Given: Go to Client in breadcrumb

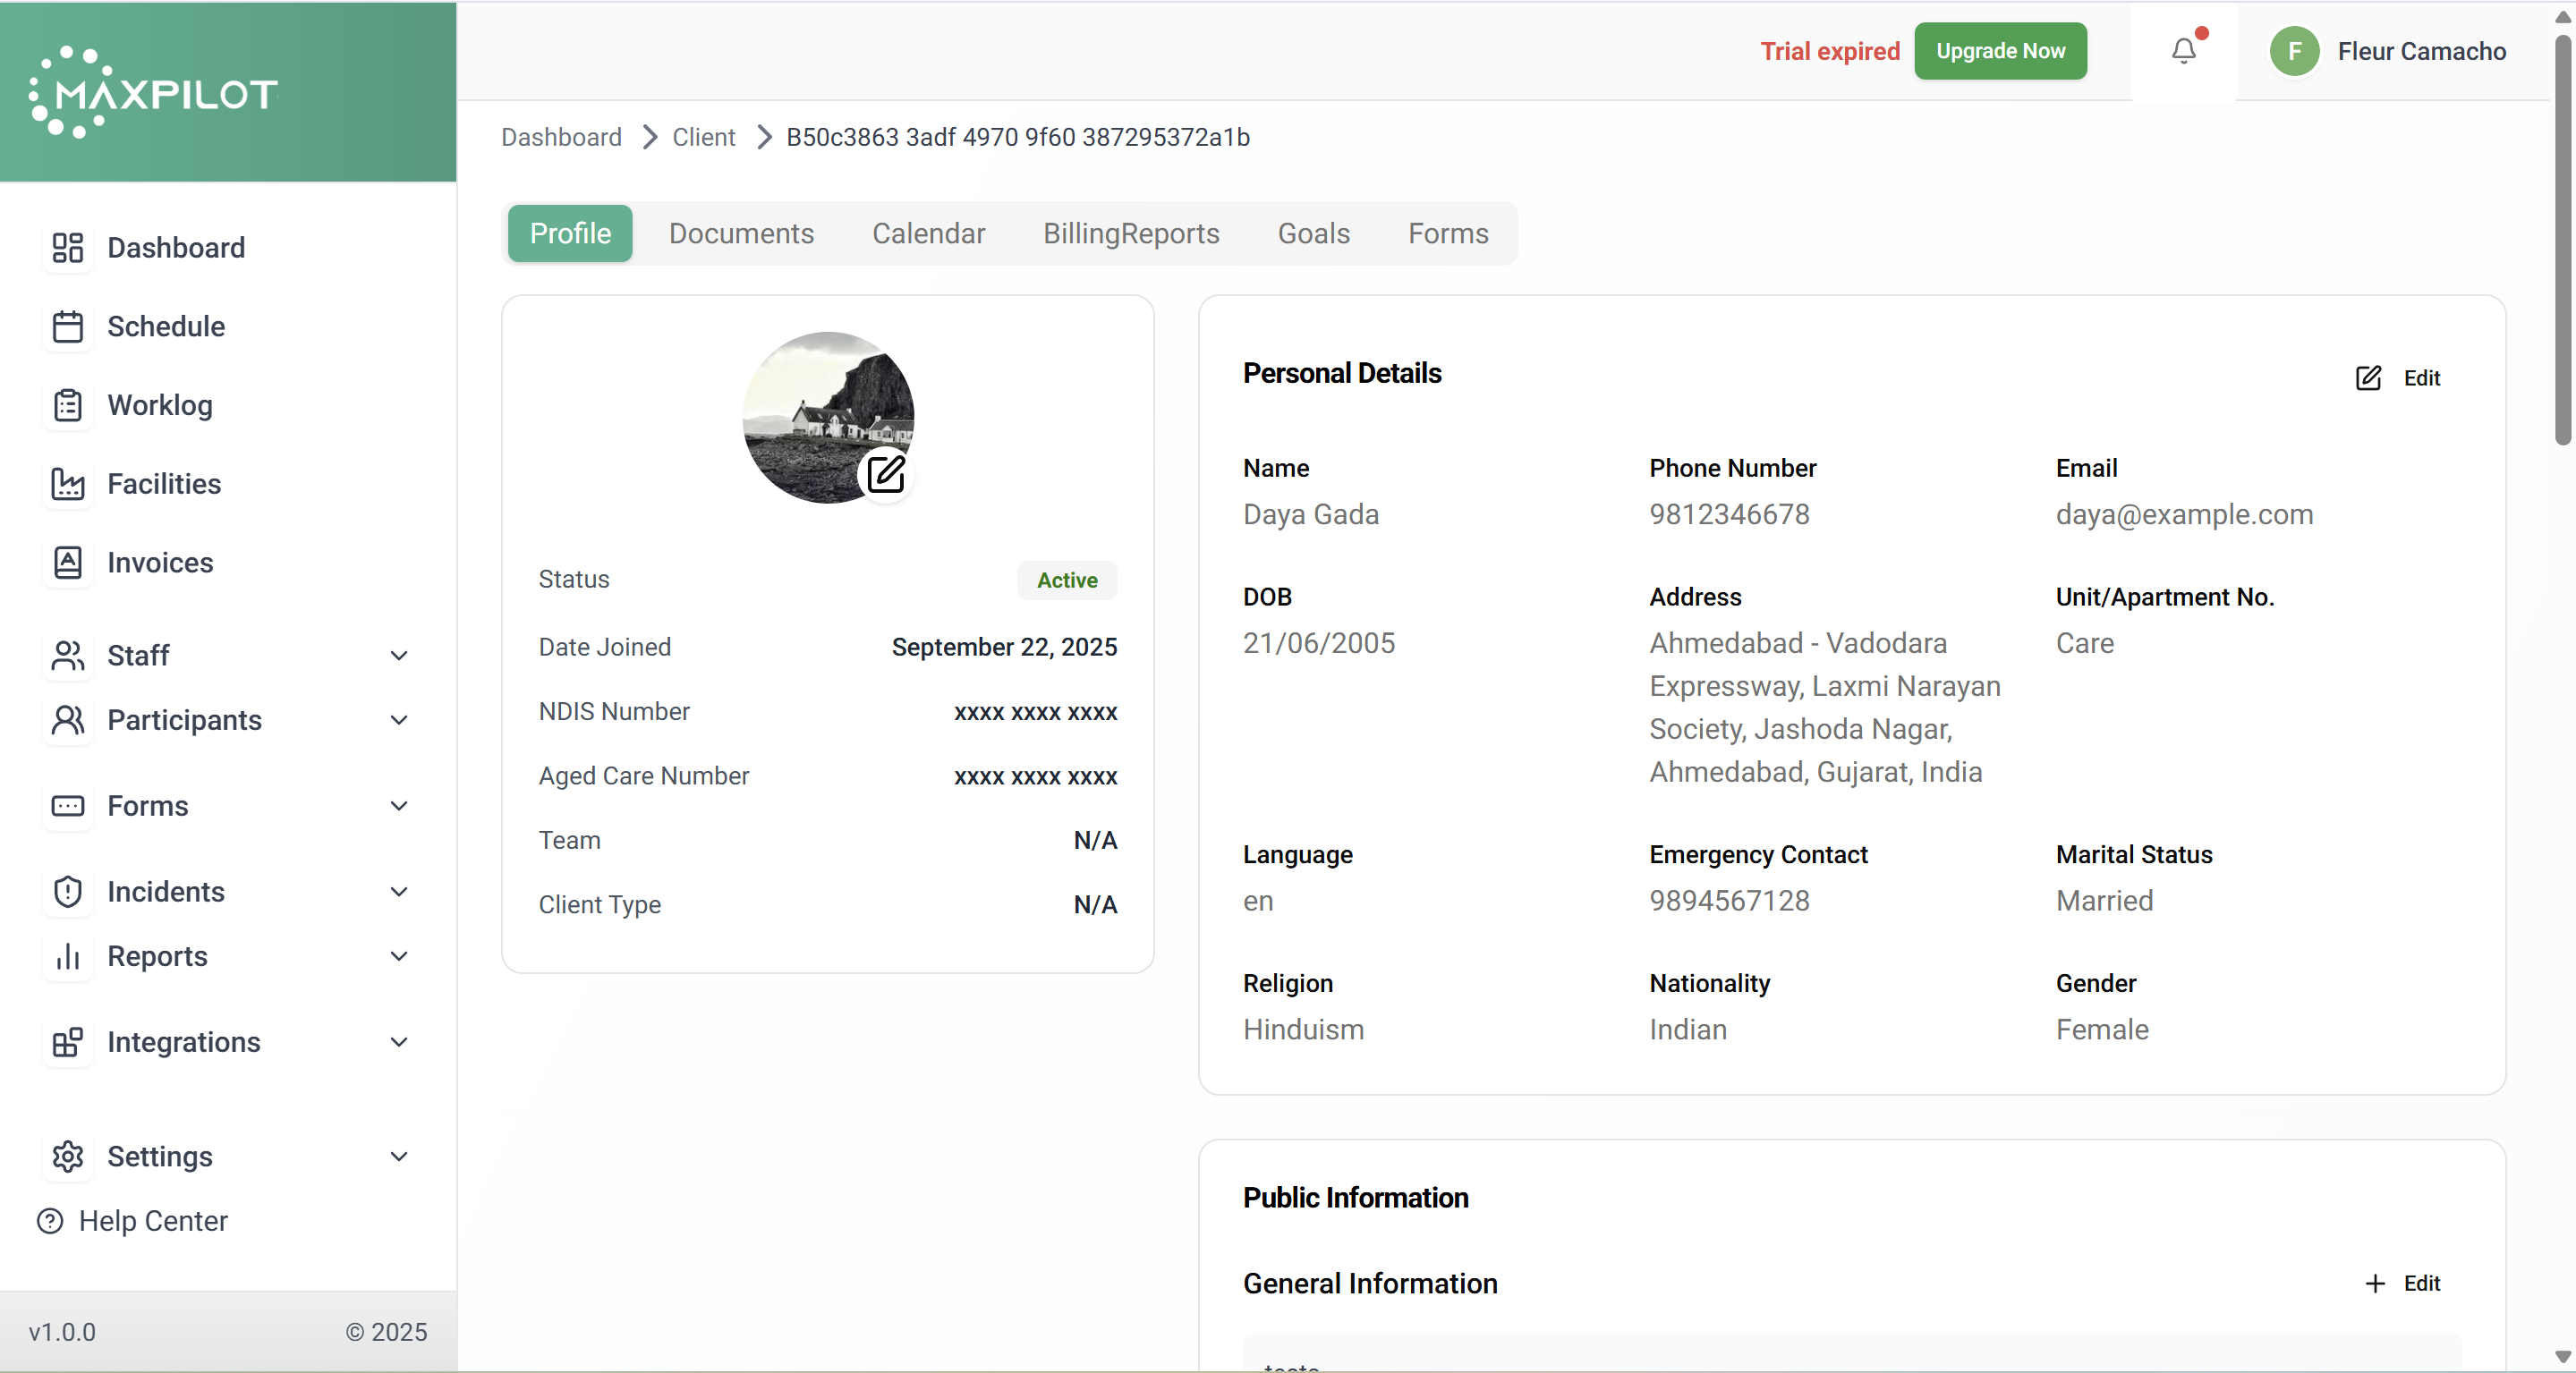Looking at the screenshot, I should pos(703,137).
